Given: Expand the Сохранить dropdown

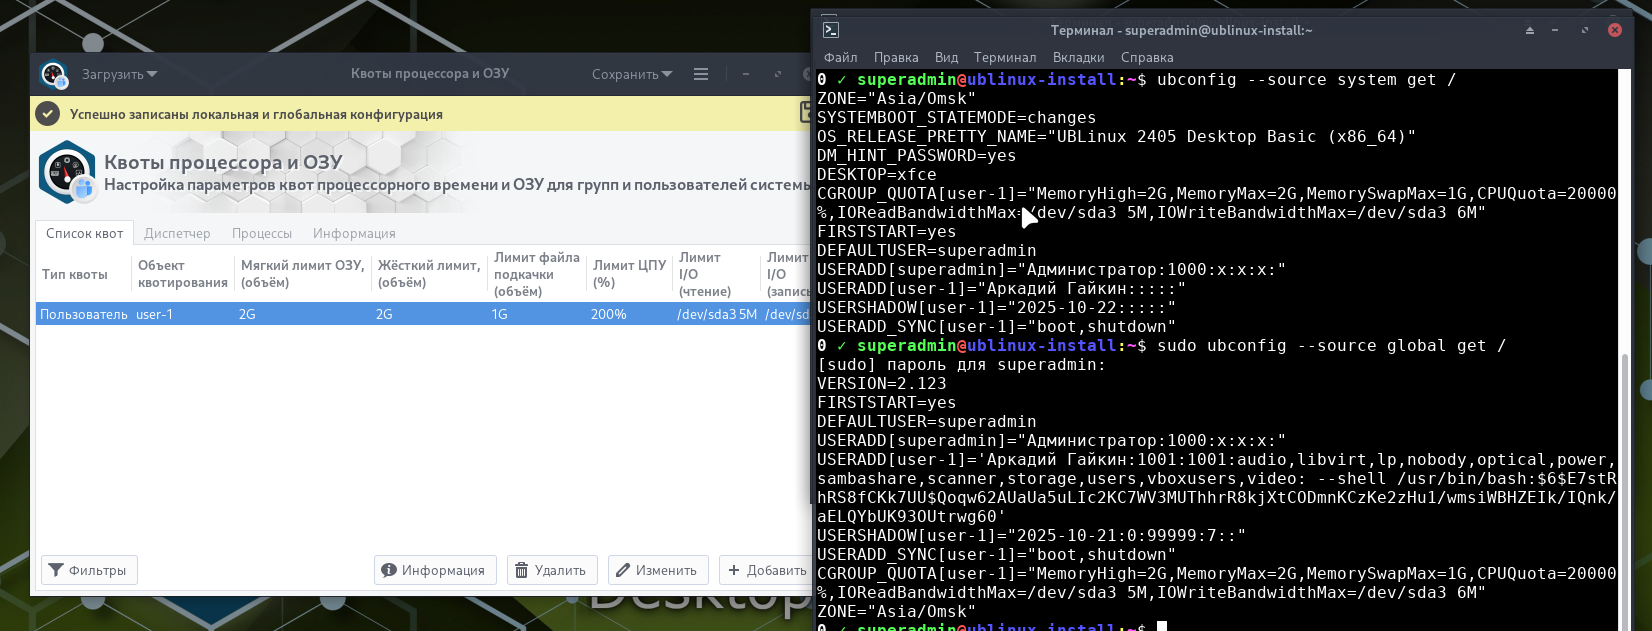Looking at the screenshot, I should tap(631, 74).
